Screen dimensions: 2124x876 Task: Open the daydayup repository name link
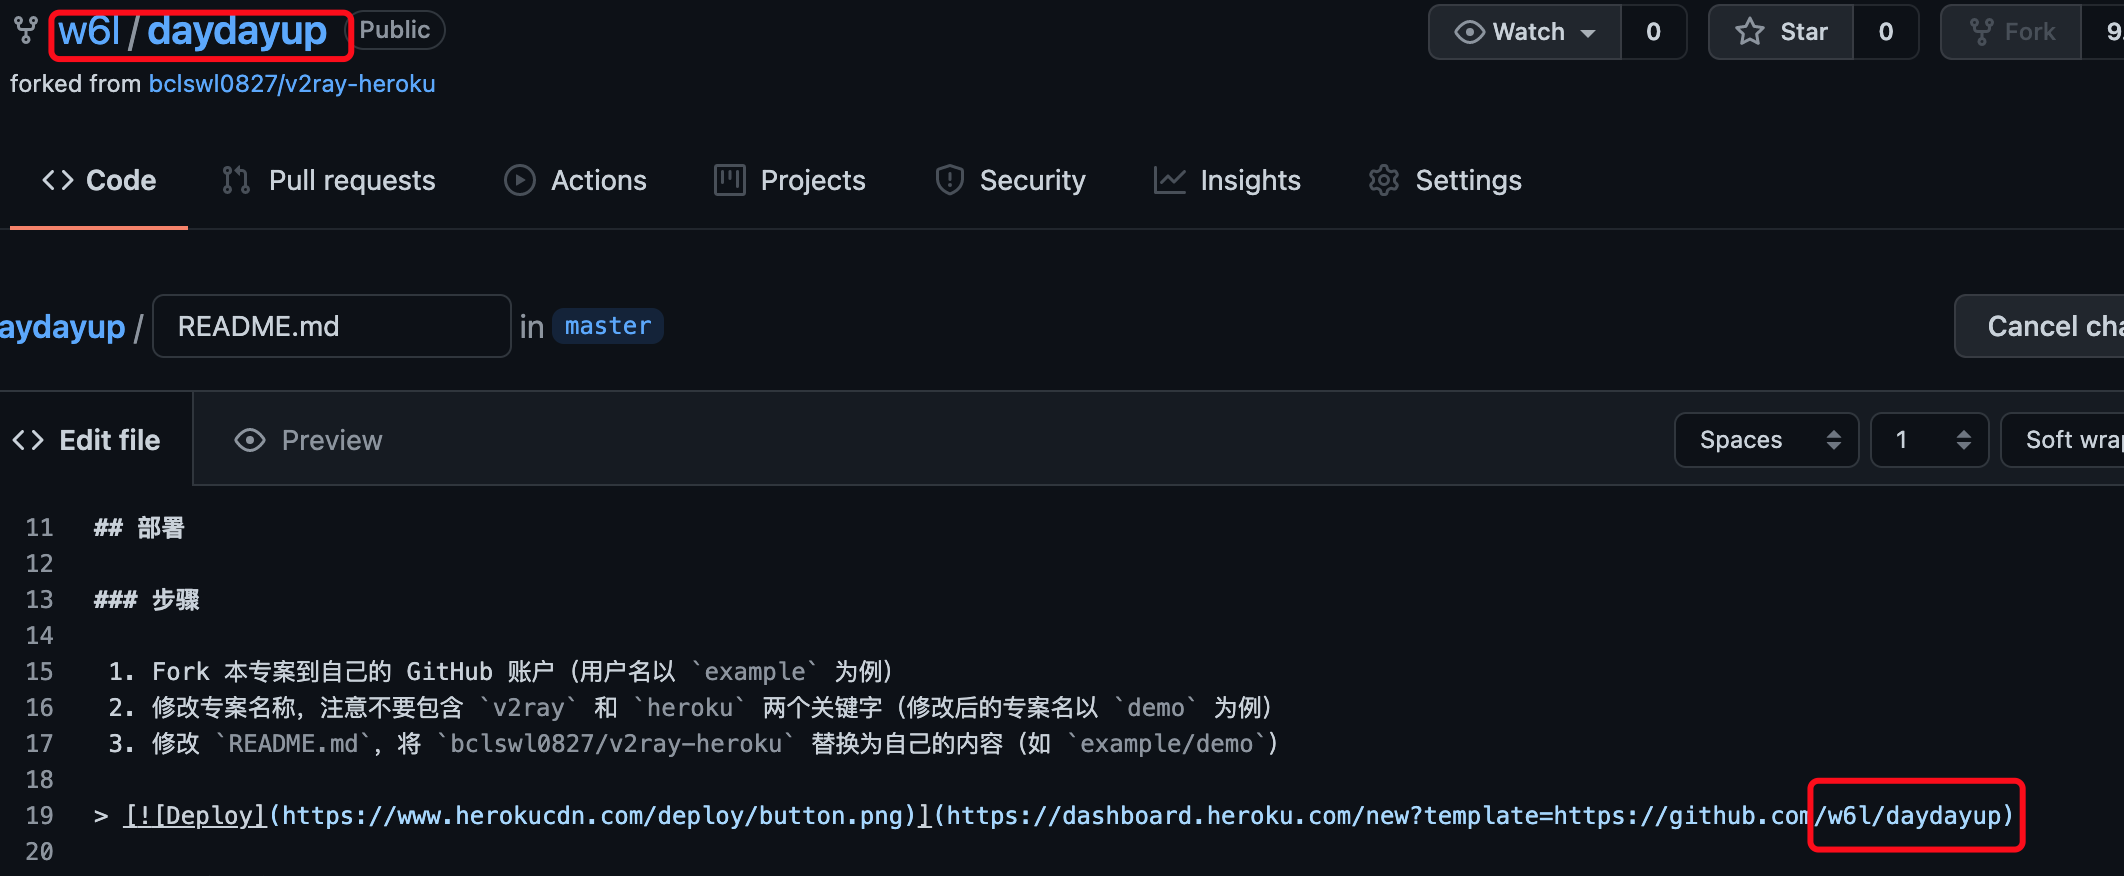(237, 32)
